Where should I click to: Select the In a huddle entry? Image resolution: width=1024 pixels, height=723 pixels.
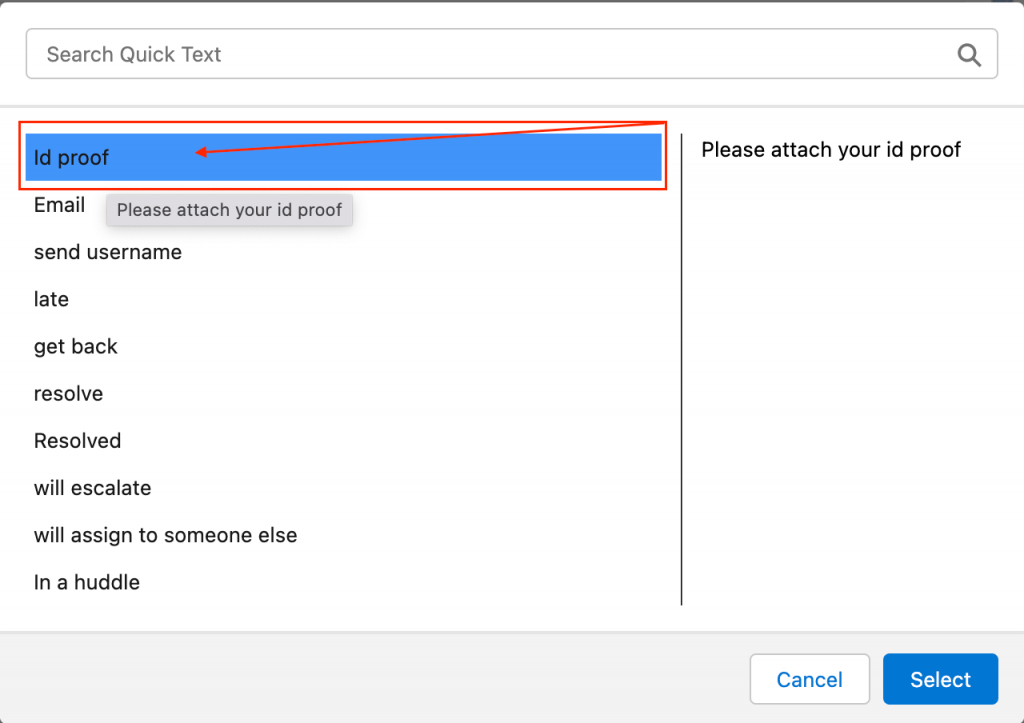pos(87,582)
